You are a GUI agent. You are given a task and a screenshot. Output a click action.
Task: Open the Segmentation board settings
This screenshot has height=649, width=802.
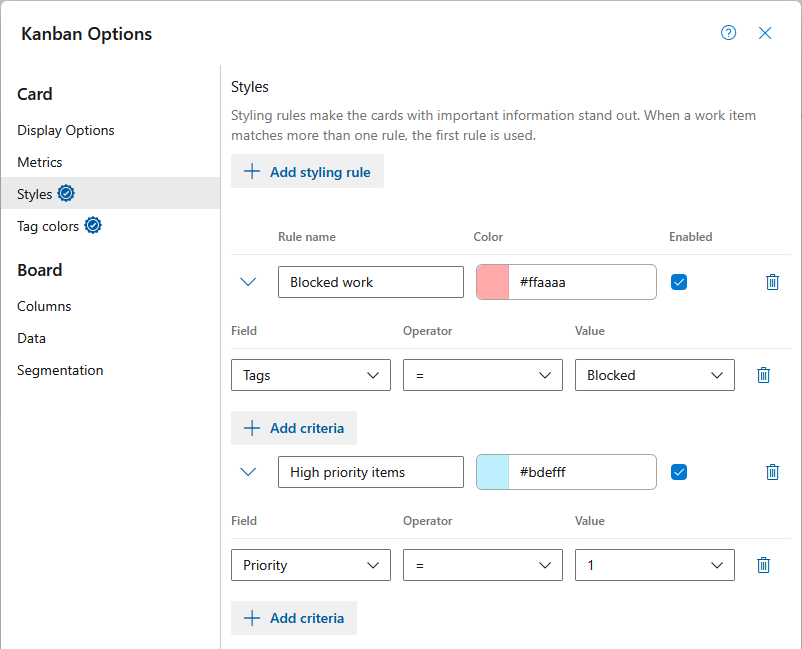tap(60, 370)
